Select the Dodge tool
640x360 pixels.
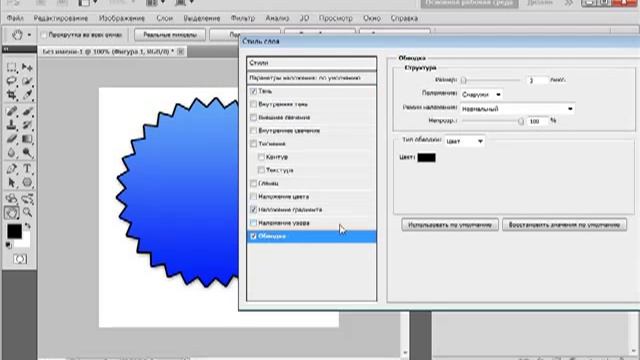coord(27,153)
